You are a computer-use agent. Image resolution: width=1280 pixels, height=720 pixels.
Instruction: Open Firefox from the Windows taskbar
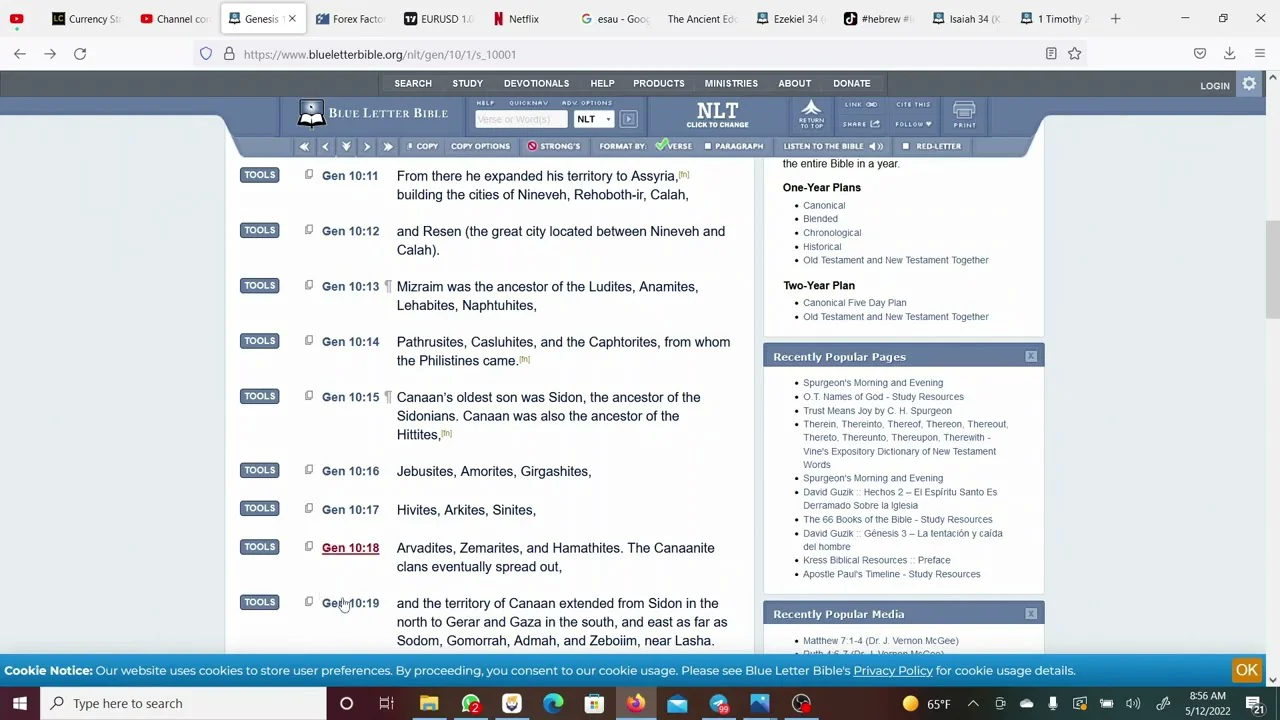tap(636, 703)
